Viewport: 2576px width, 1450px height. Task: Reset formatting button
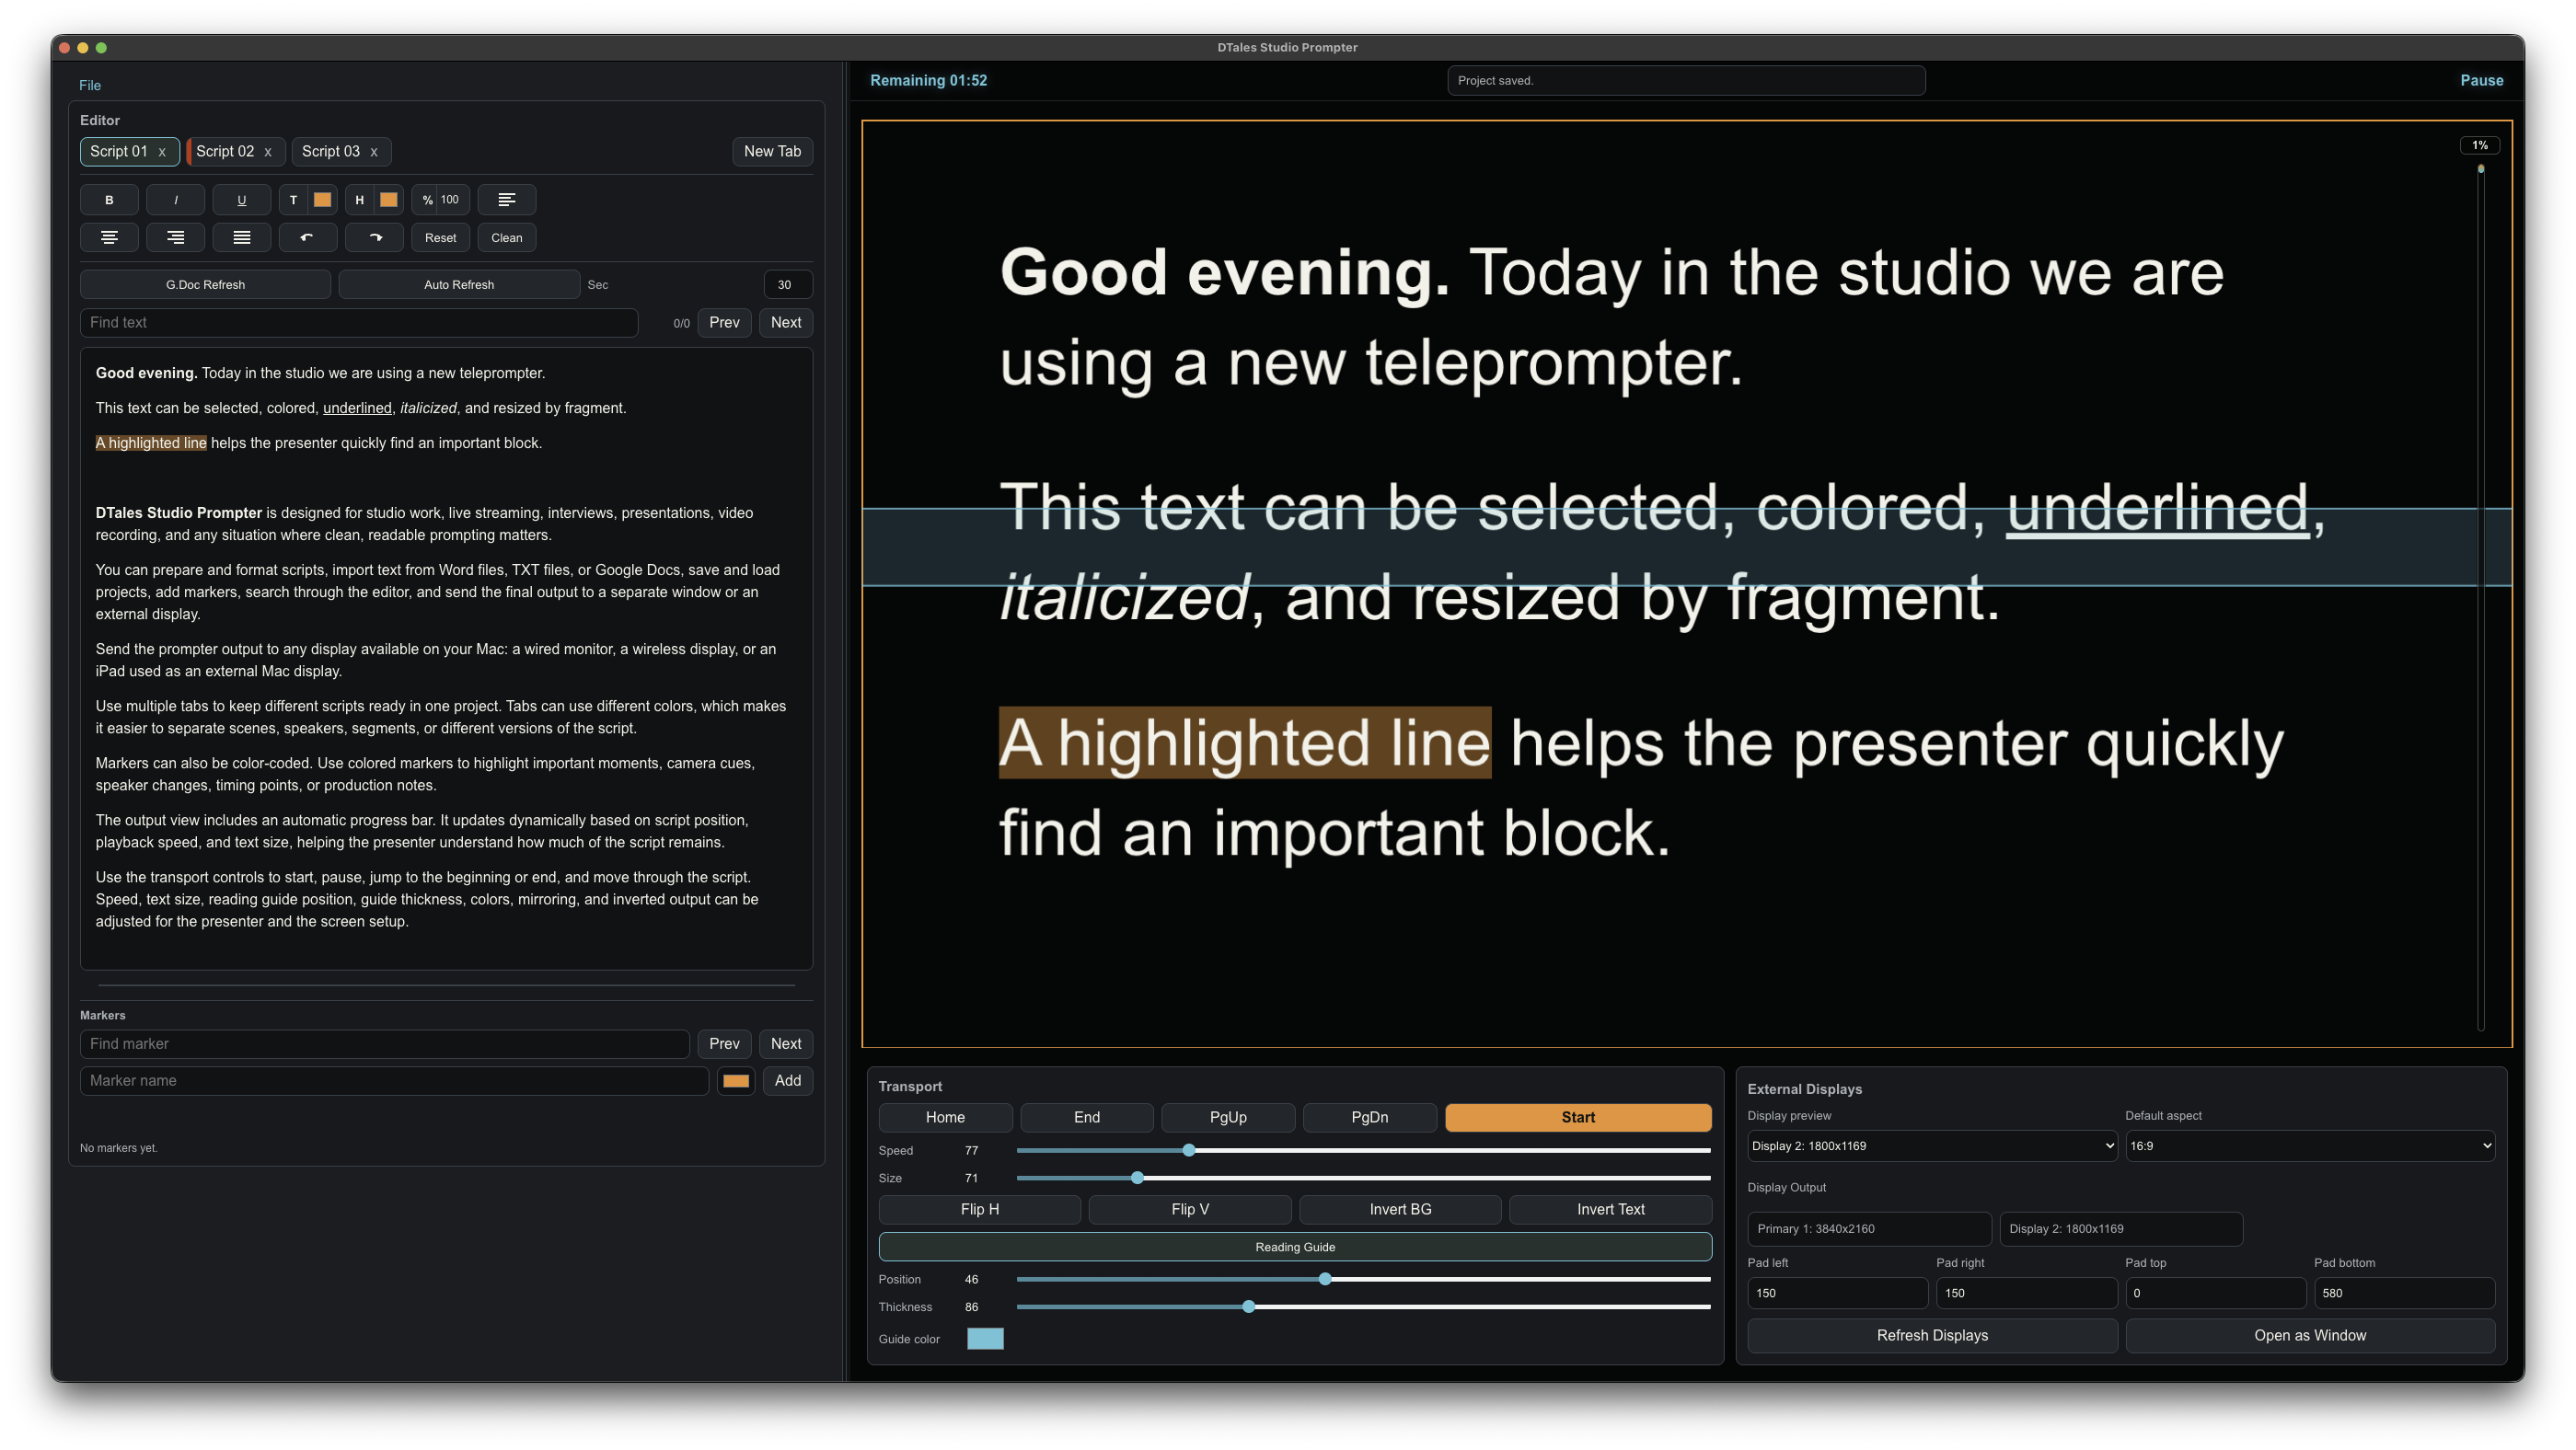point(440,238)
